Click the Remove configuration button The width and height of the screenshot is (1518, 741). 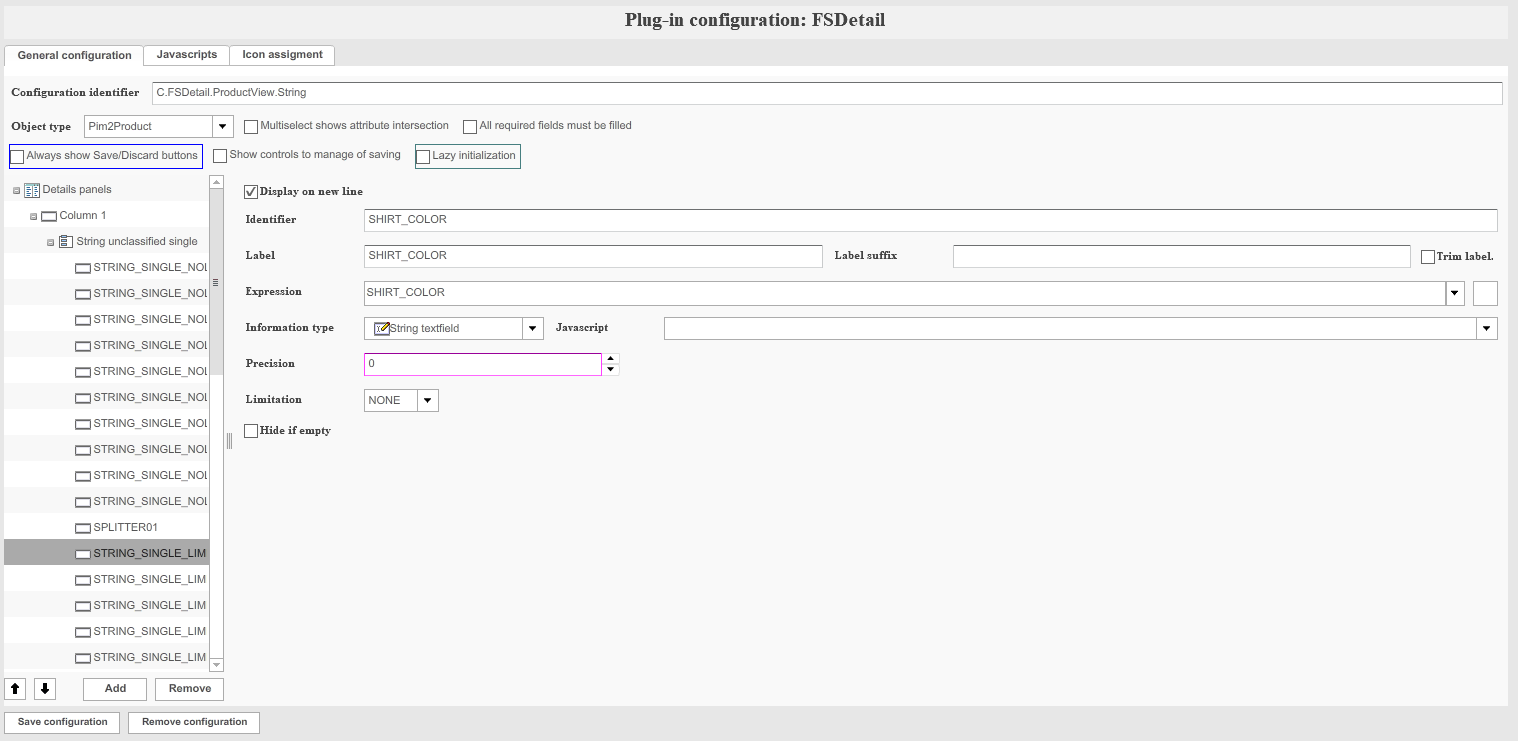tap(194, 722)
